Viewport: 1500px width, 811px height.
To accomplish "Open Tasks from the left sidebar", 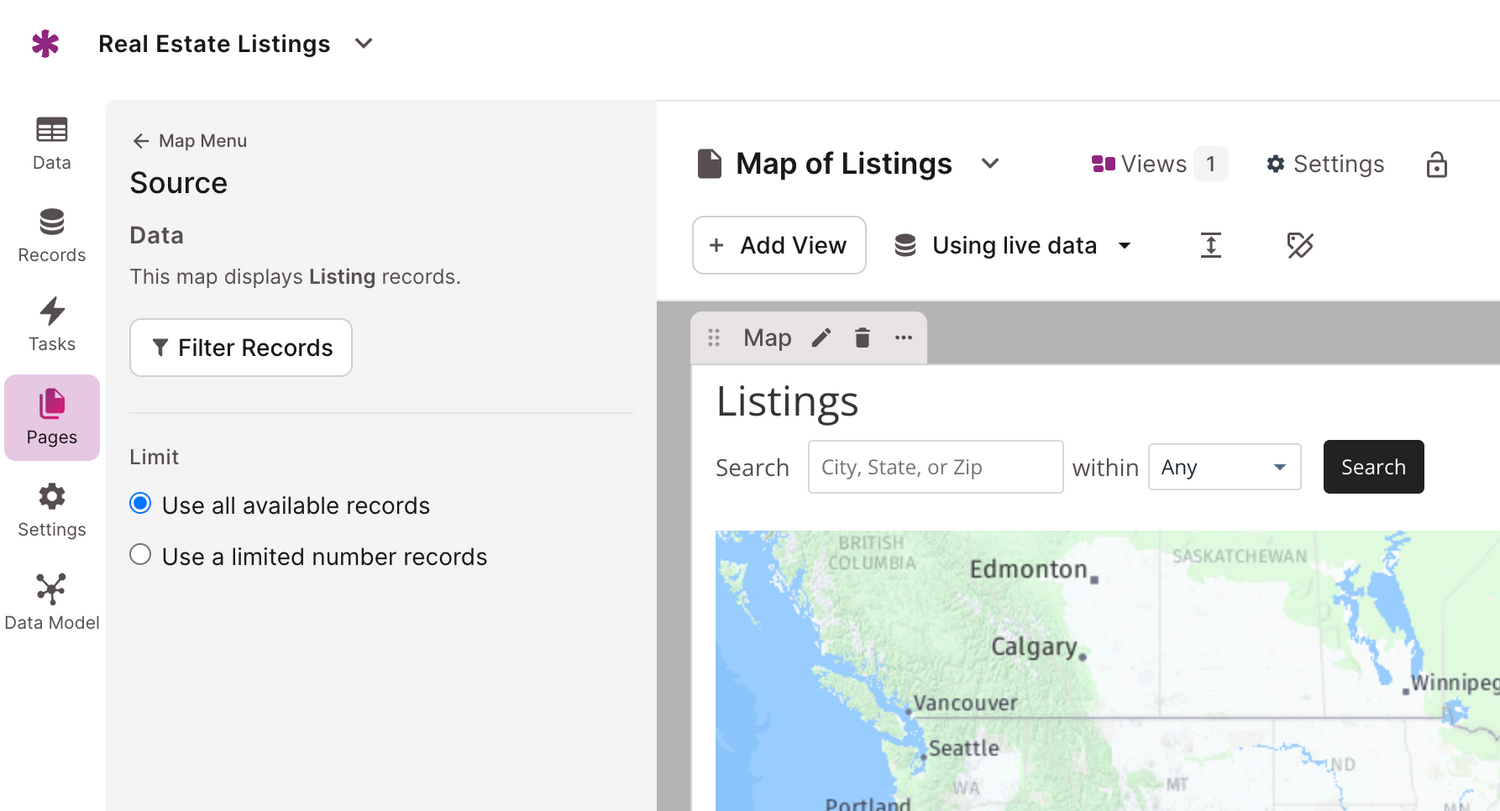I will [x=52, y=324].
